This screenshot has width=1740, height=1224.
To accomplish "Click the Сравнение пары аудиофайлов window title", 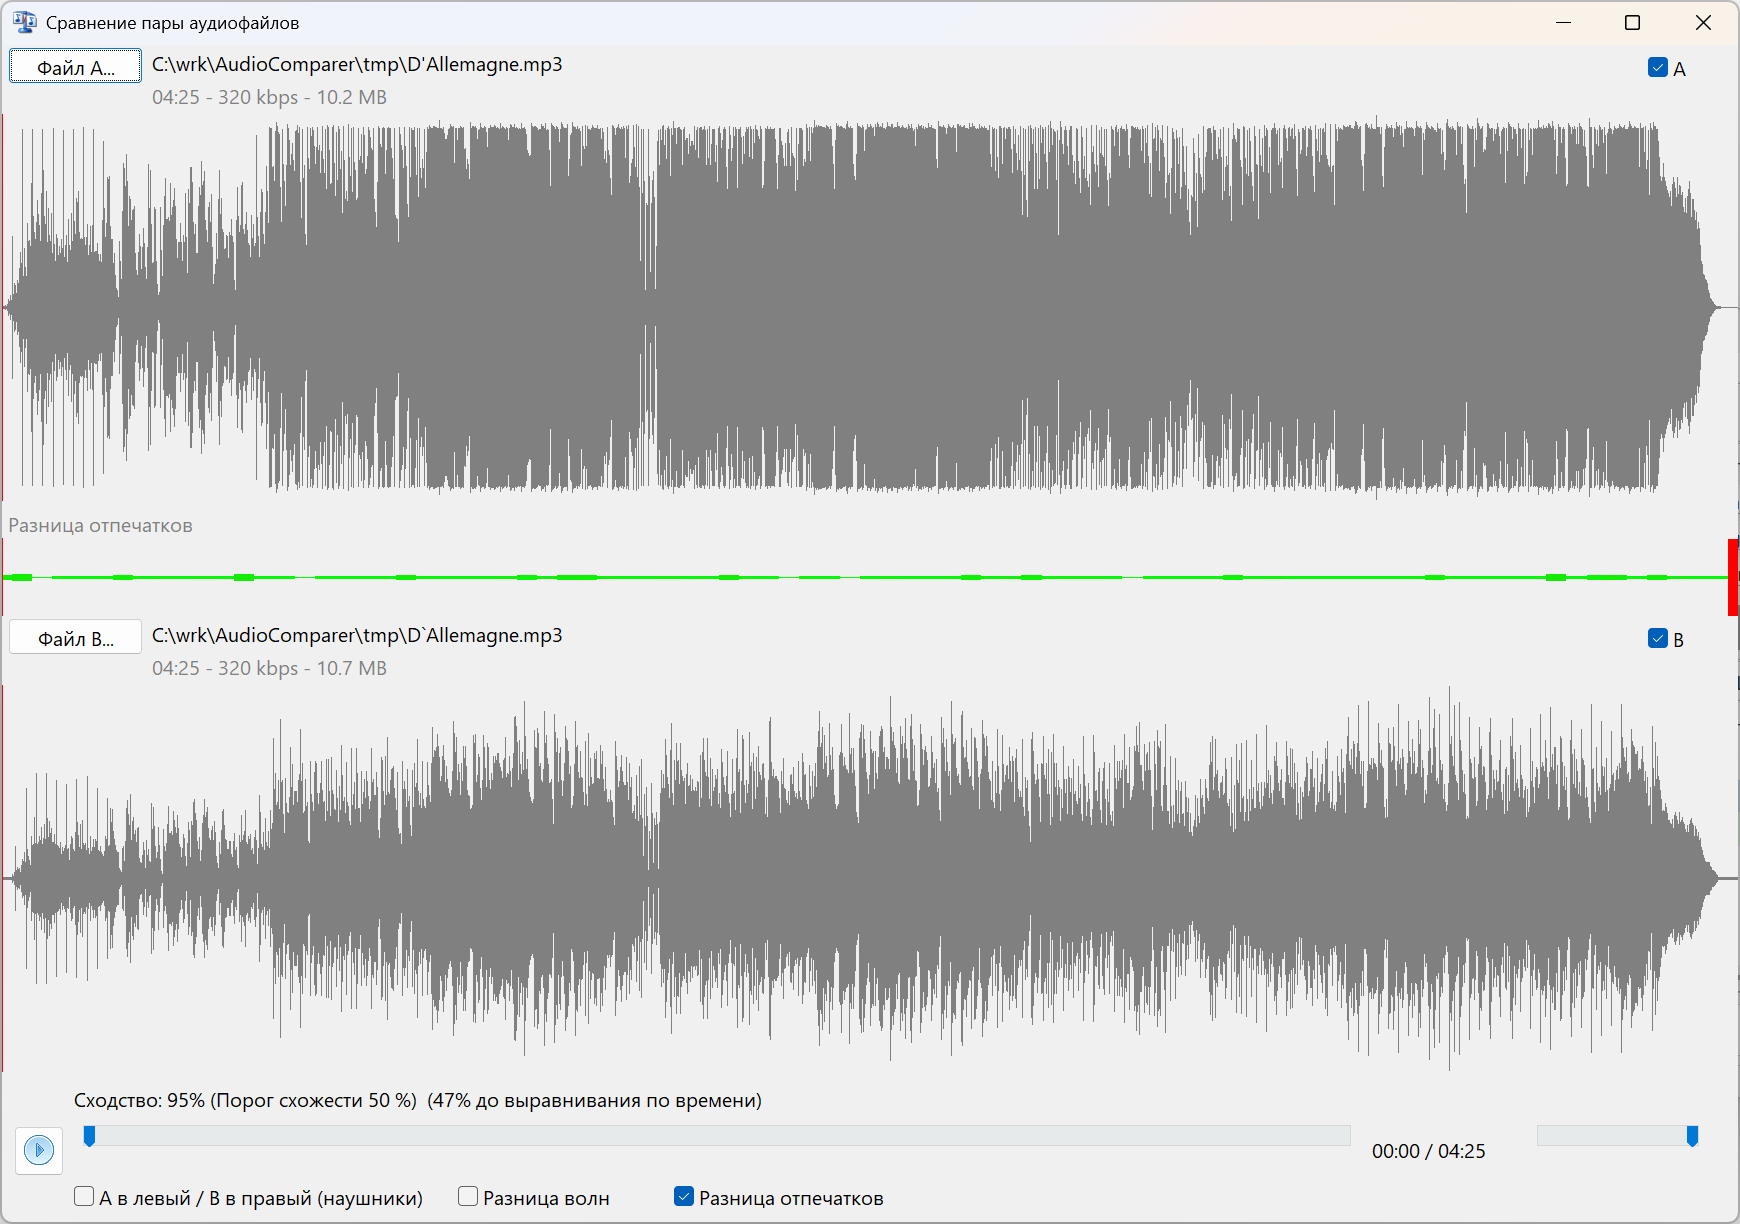I will (172, 22).
